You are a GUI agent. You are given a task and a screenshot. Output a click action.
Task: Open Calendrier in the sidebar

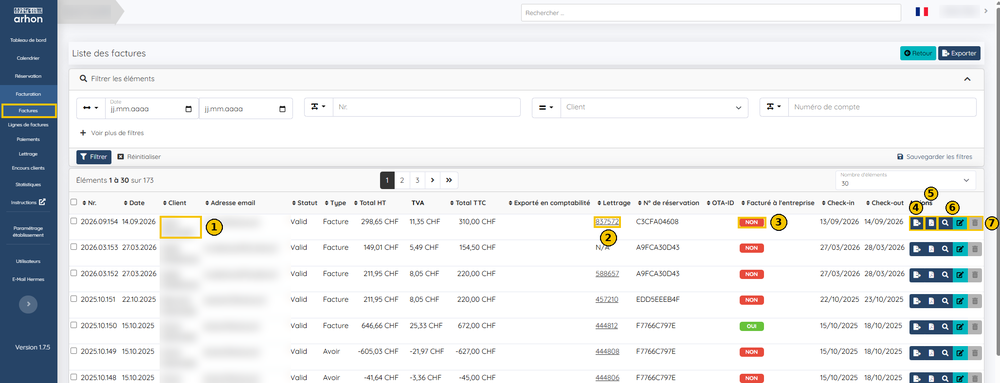pyautogui.click(x=28, y=58)
